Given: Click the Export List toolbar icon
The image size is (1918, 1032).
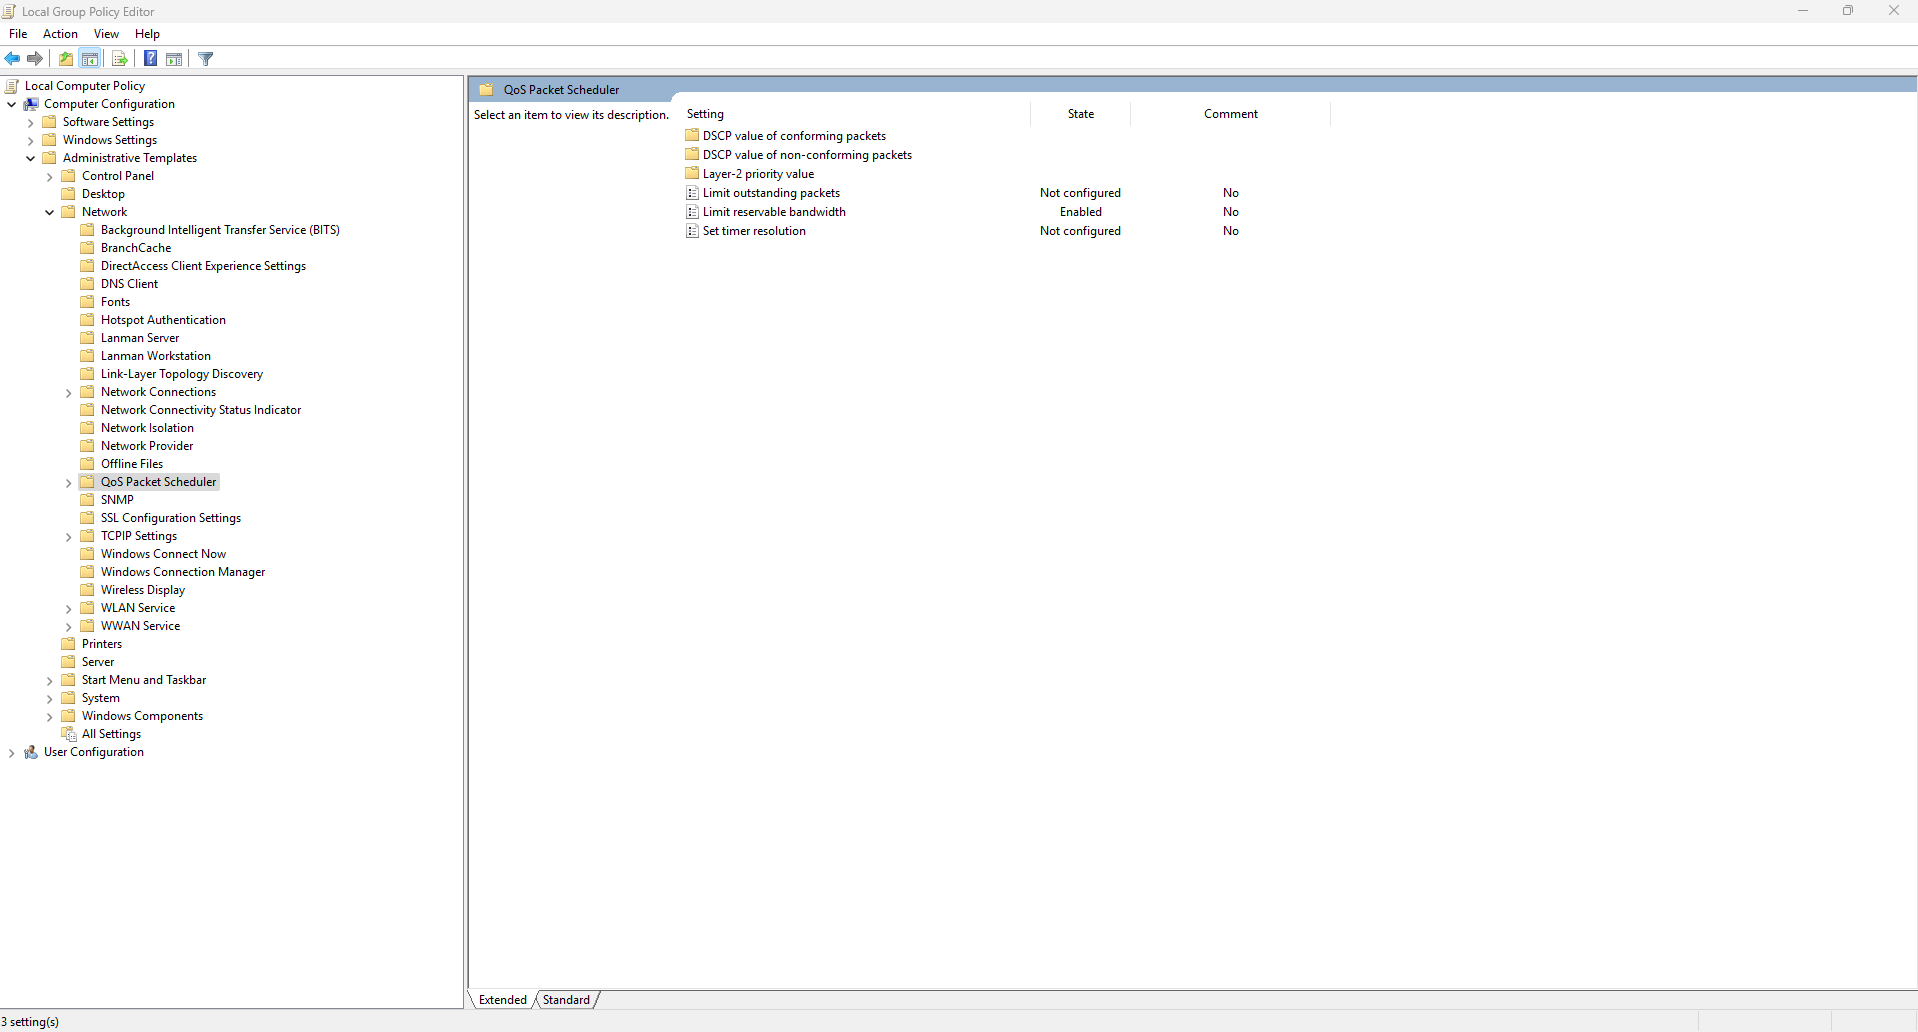Looking at the screenshot, I should (119, 59).
